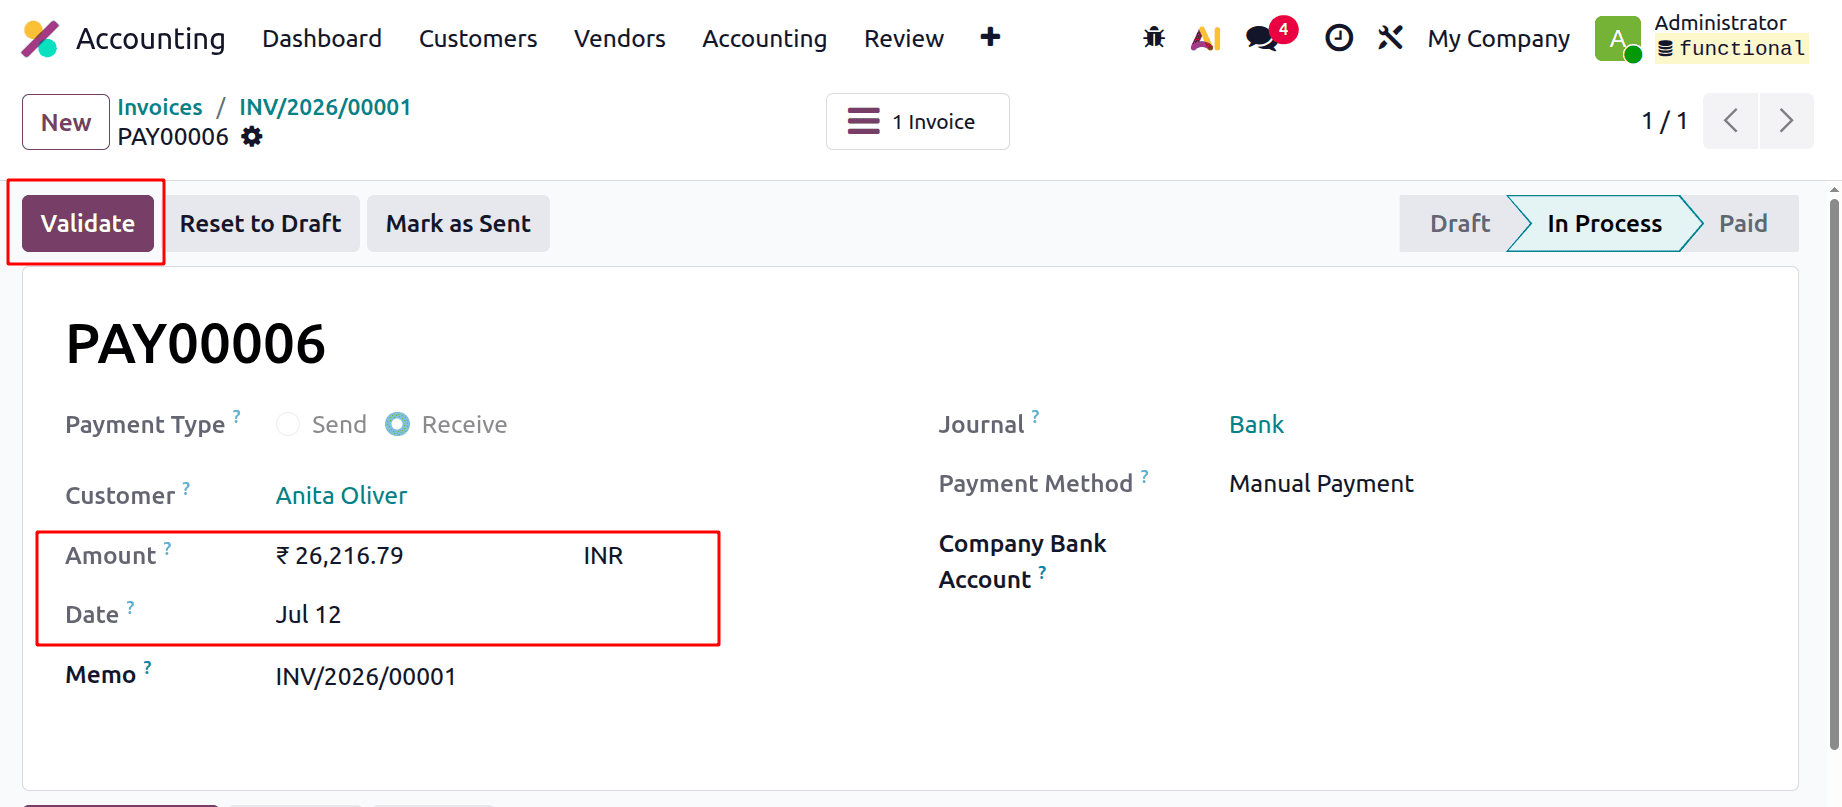Show help tooltip for Company Bank Account
Screen dimensions: 1842x807
[1042, 572]
